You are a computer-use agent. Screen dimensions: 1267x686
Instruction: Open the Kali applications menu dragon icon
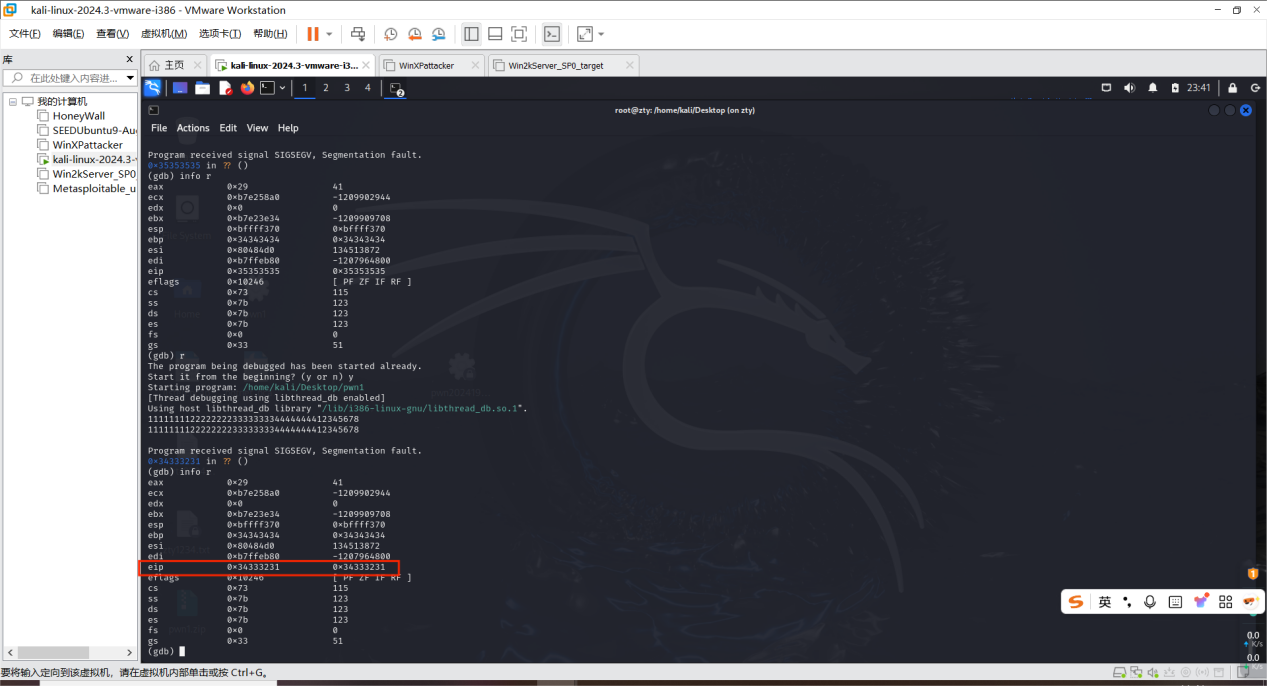coord(152,88)
